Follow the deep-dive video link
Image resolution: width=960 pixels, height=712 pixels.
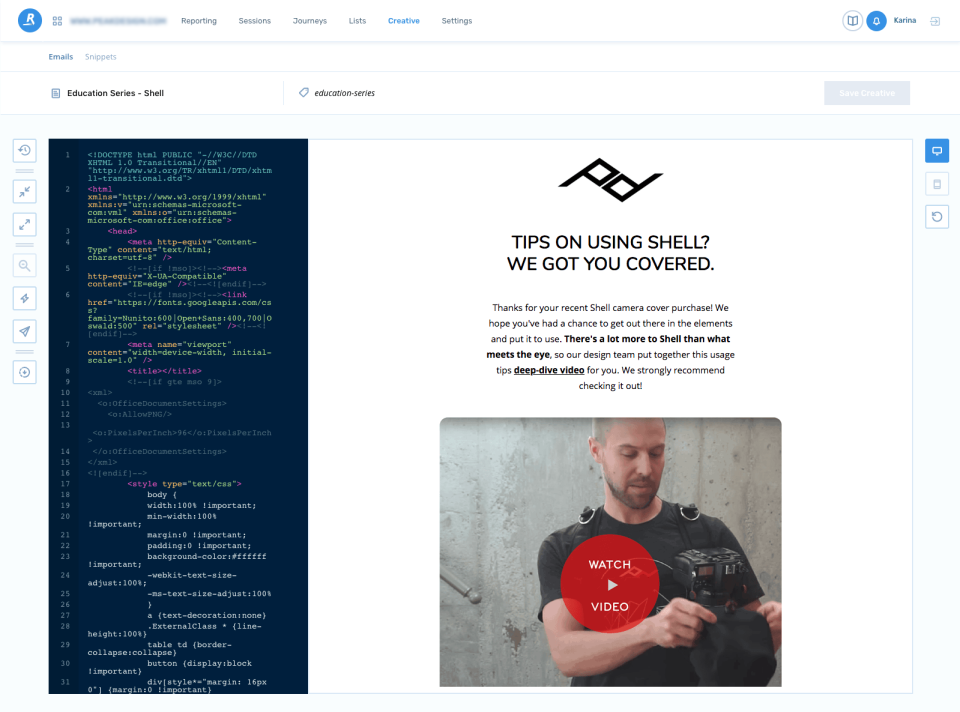tap(549, 370)
